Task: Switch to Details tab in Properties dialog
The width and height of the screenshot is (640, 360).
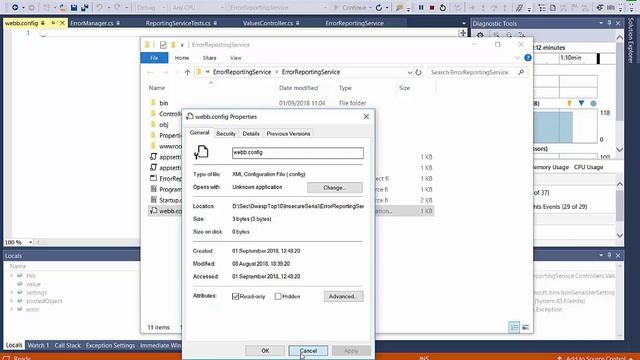Action: click(251, 133)
